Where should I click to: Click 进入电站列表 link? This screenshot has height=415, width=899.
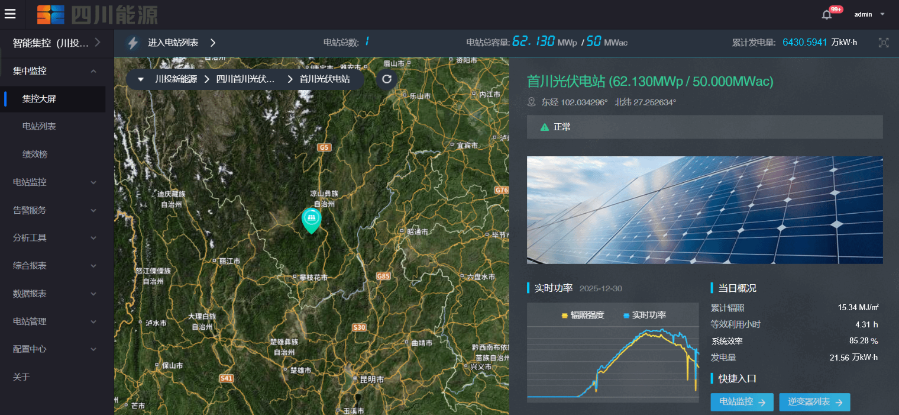173,43
